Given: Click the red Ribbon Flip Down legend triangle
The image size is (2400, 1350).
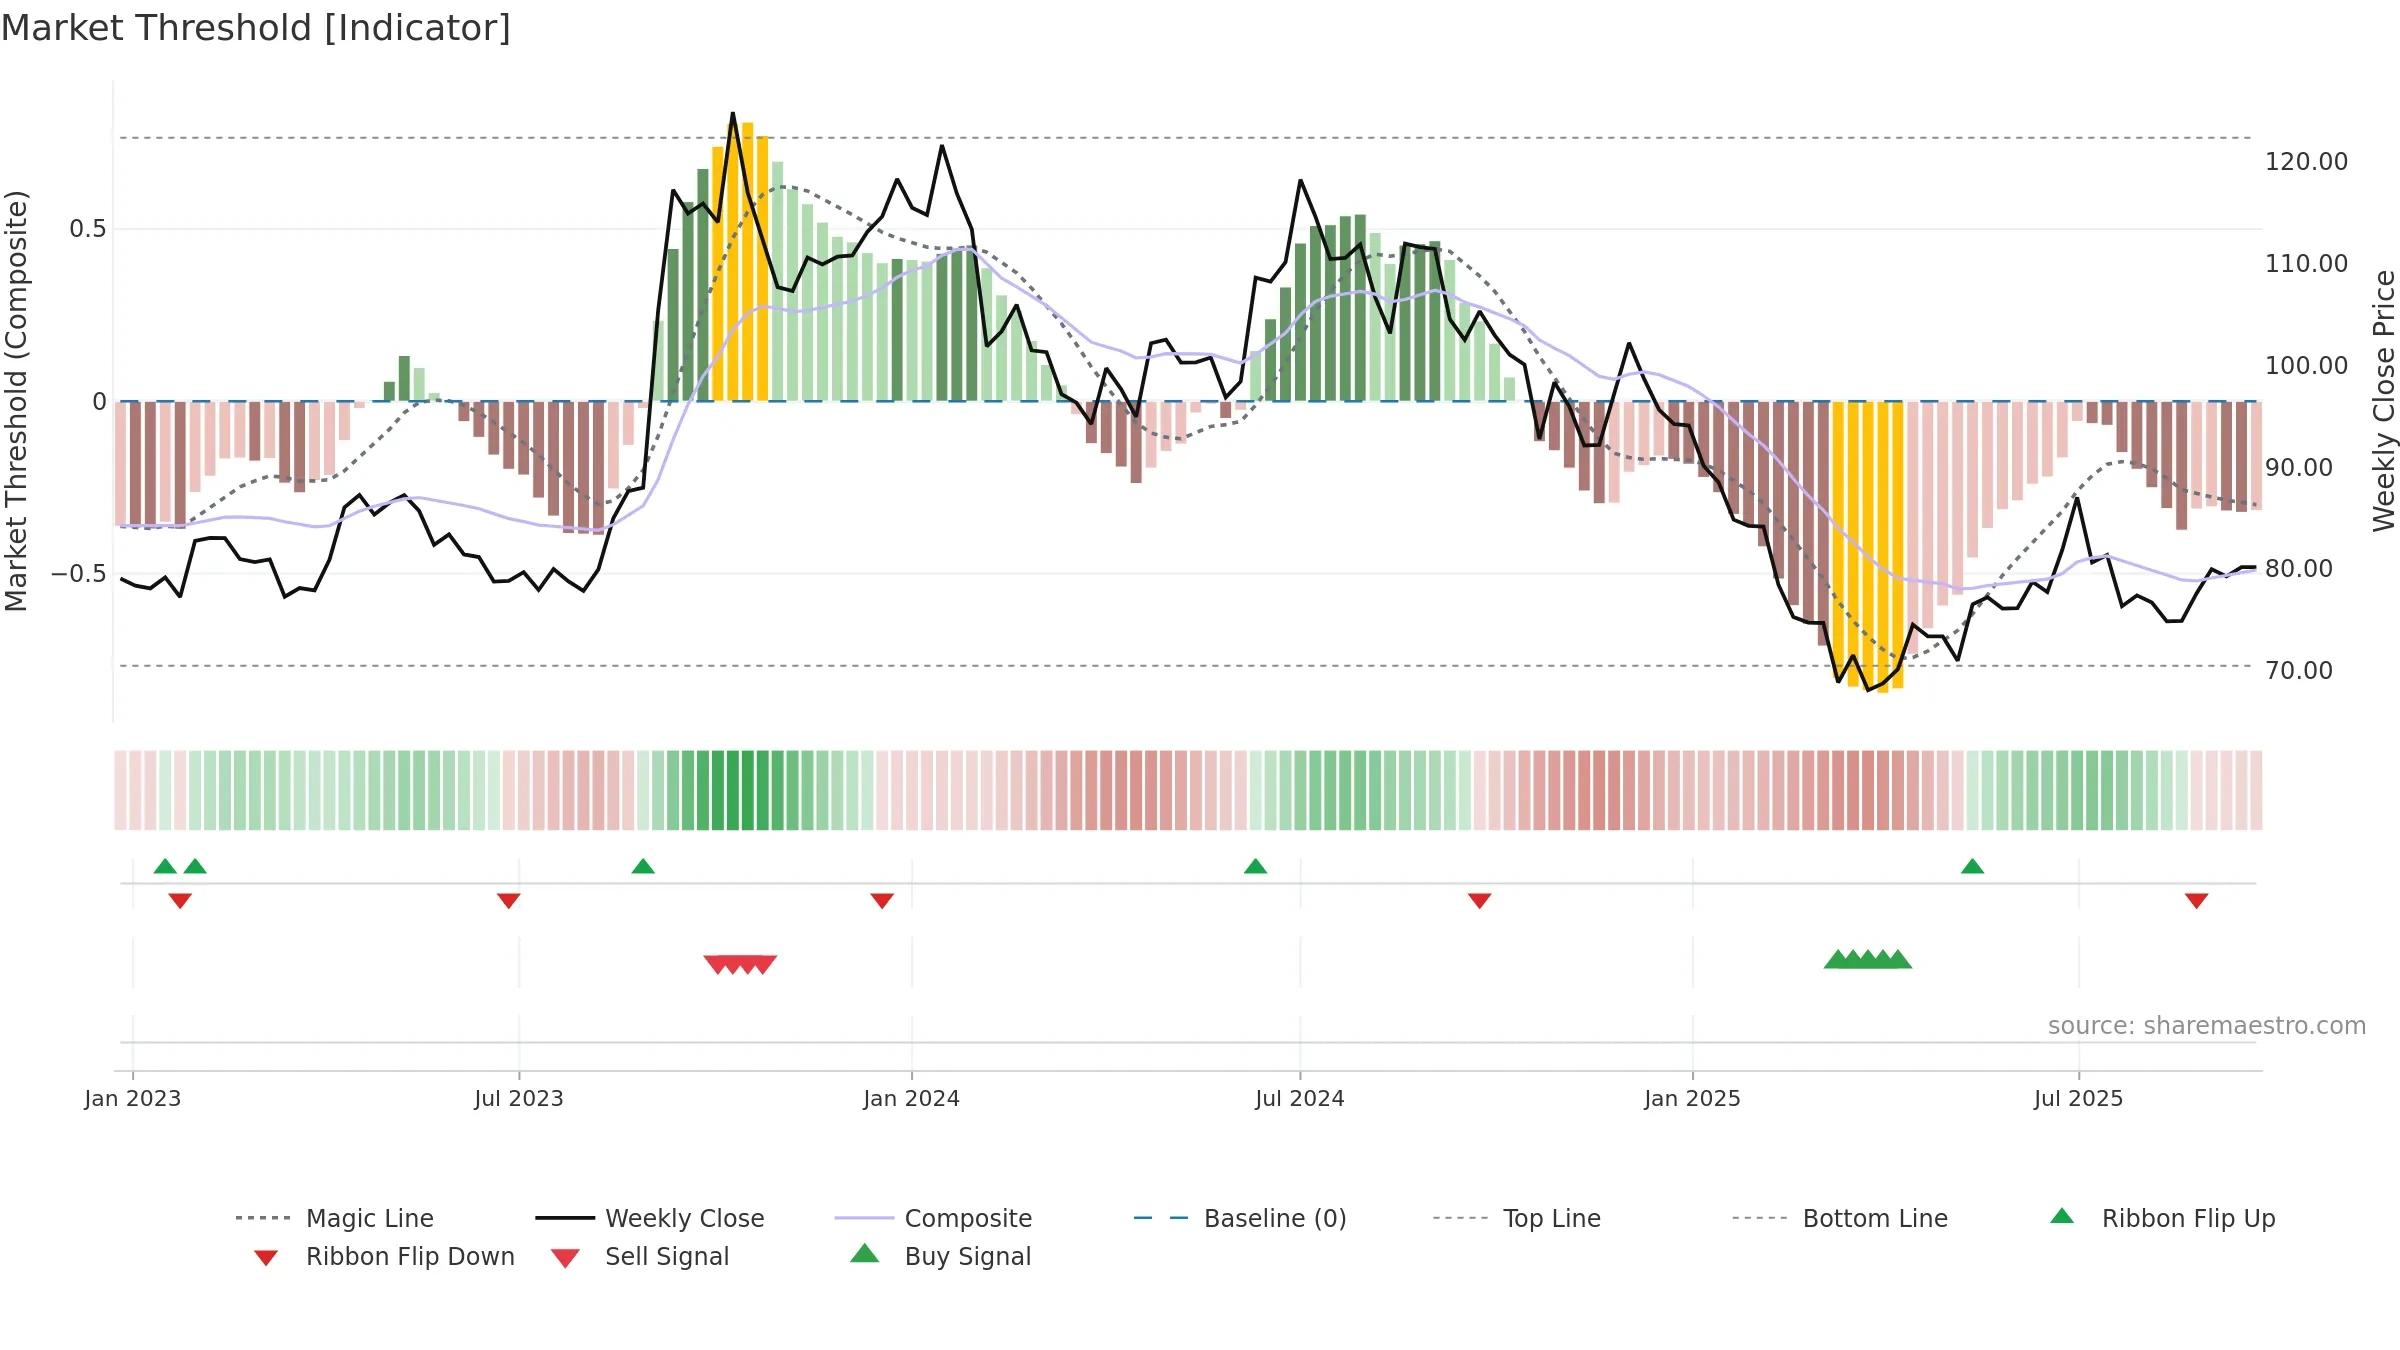Looking at the screenshot, I should [x=266, y=1258].
